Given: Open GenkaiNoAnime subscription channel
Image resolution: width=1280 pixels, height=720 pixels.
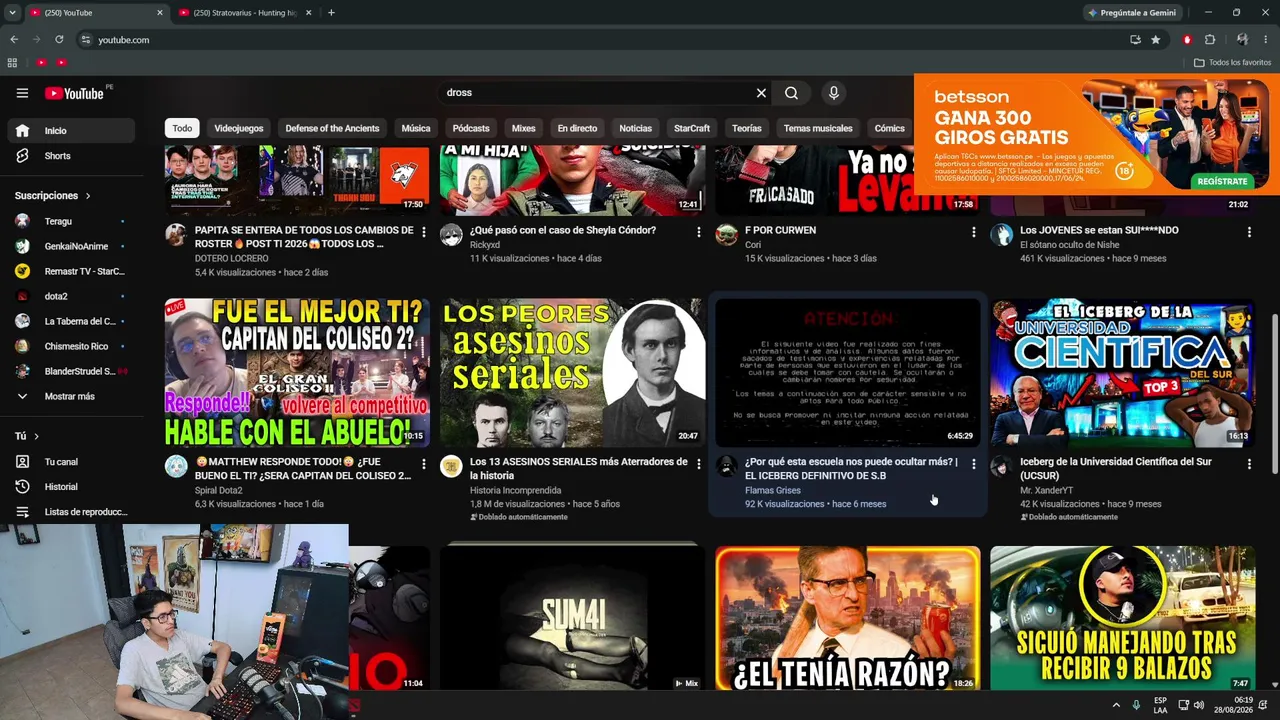Looking at the screenshot, I should (71, 246).
